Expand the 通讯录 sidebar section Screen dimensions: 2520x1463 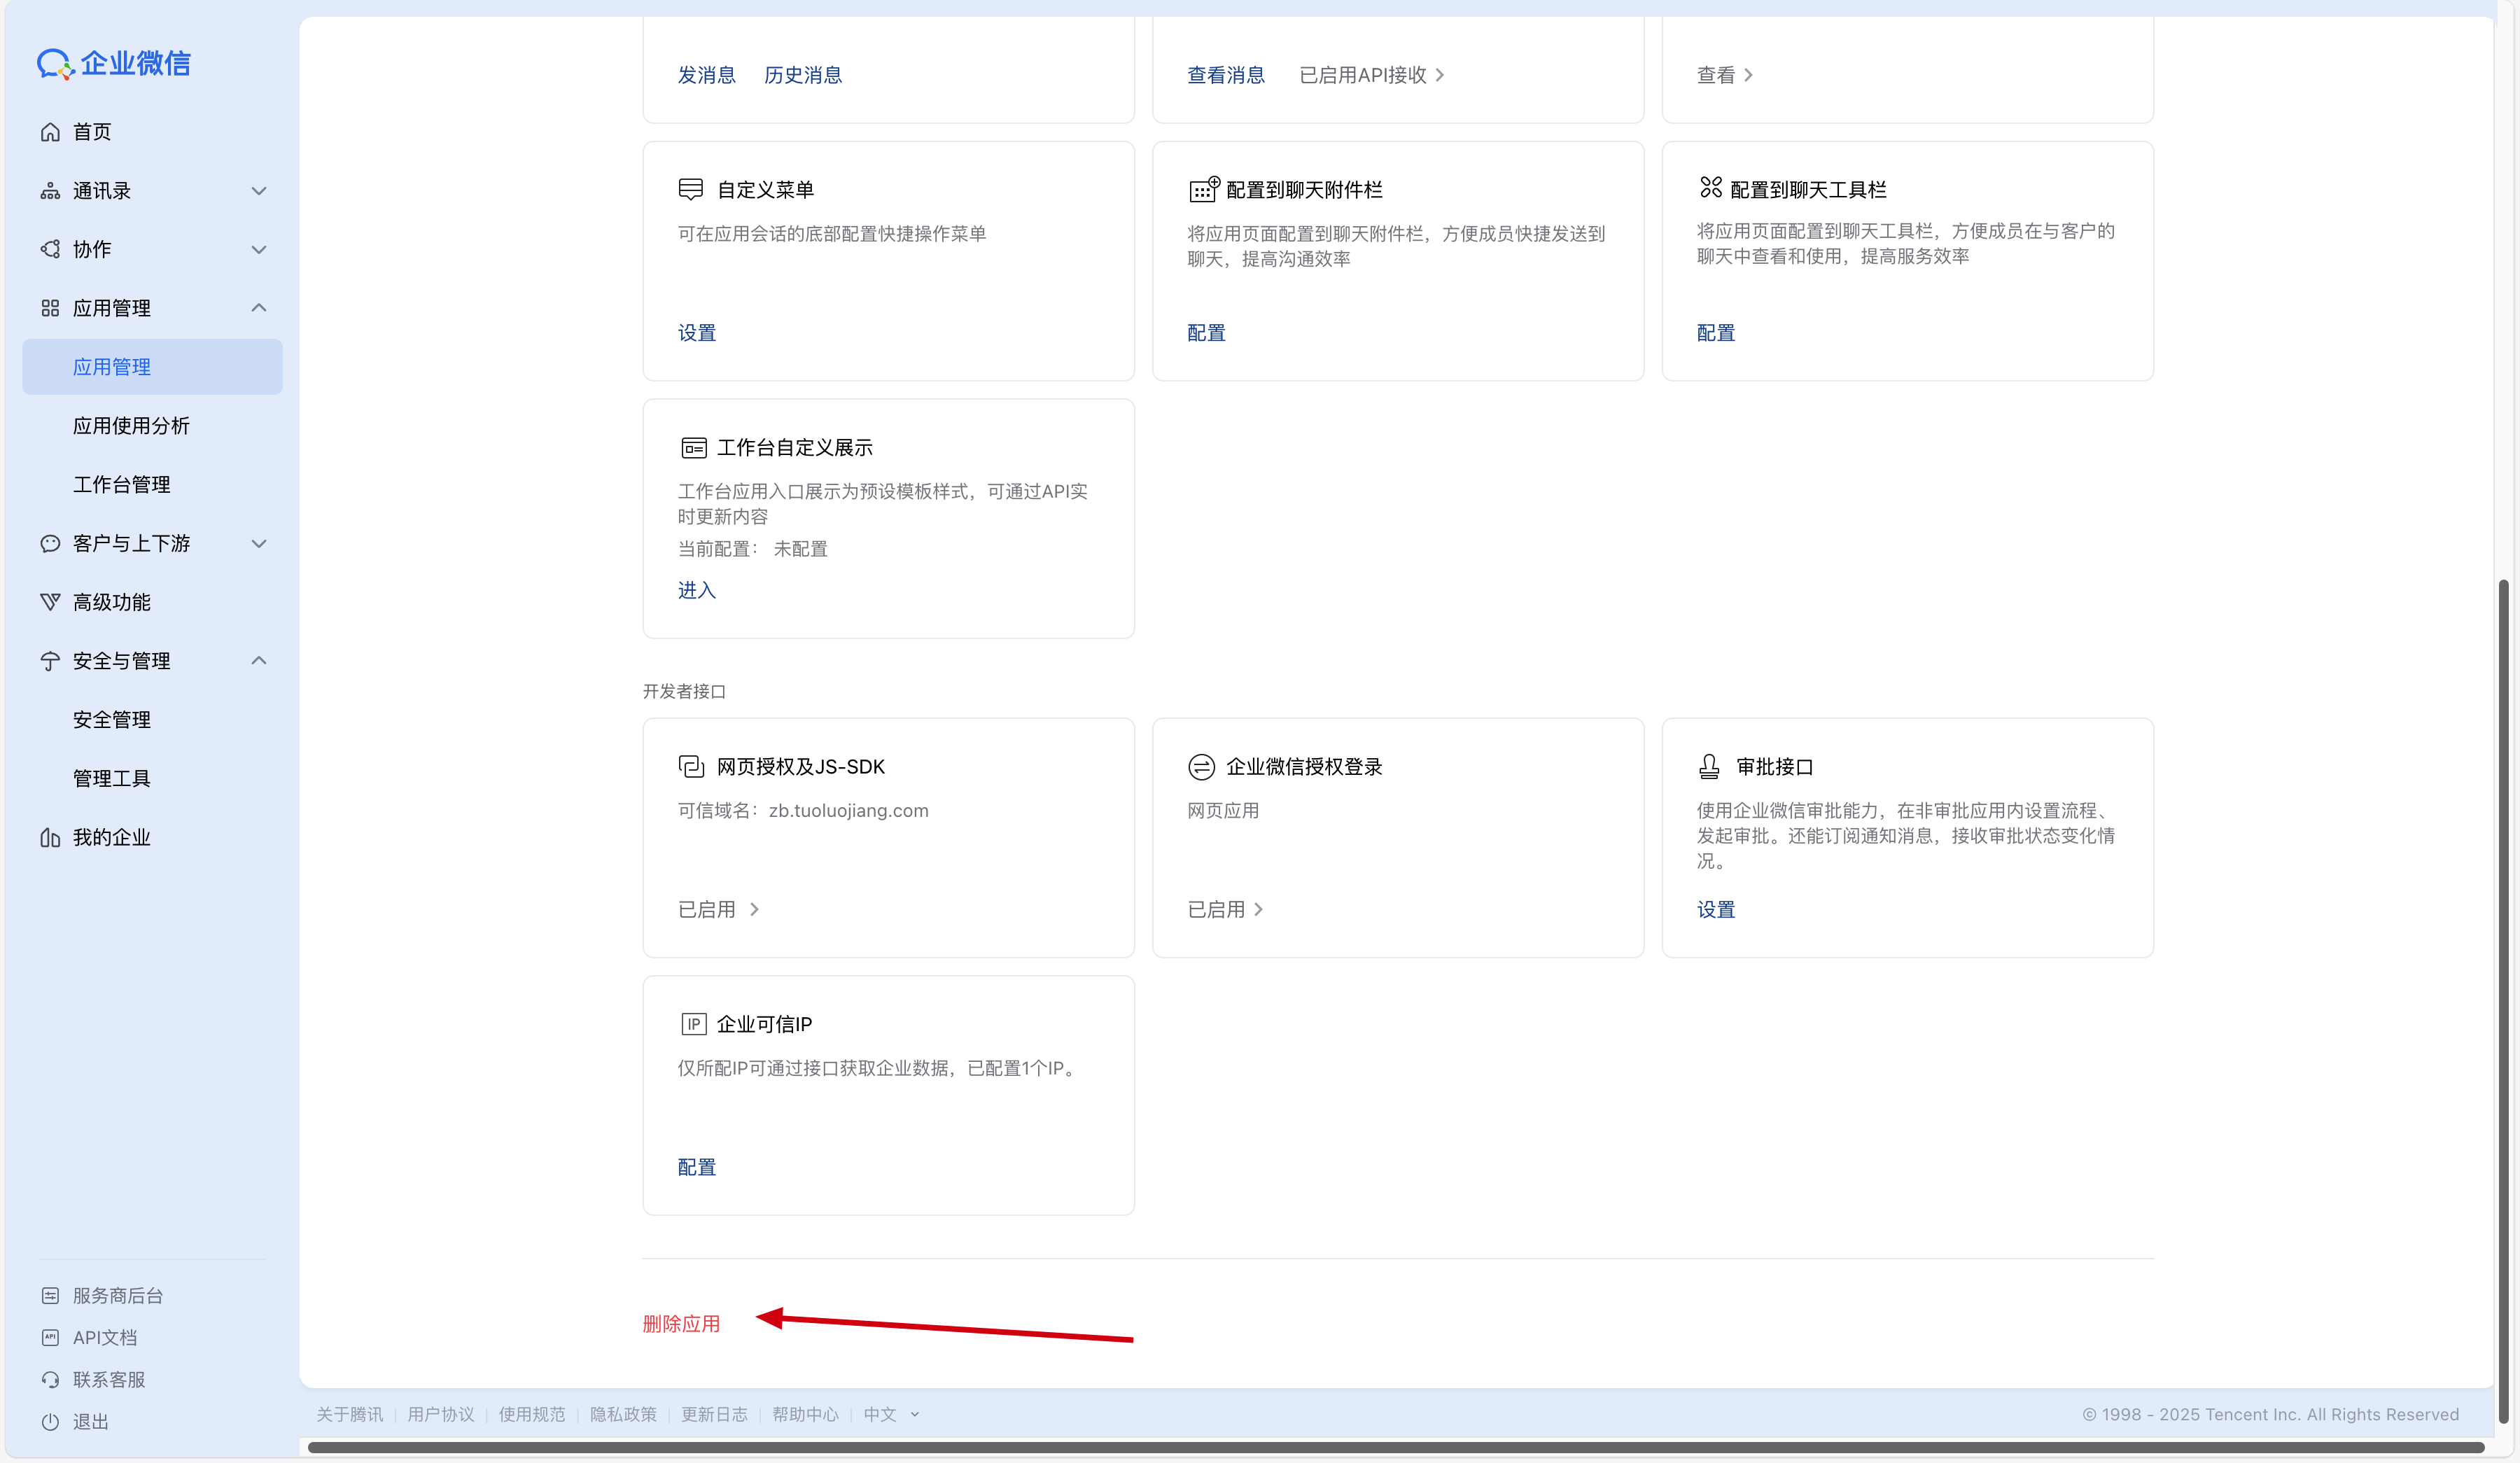[x=259, y=191]
